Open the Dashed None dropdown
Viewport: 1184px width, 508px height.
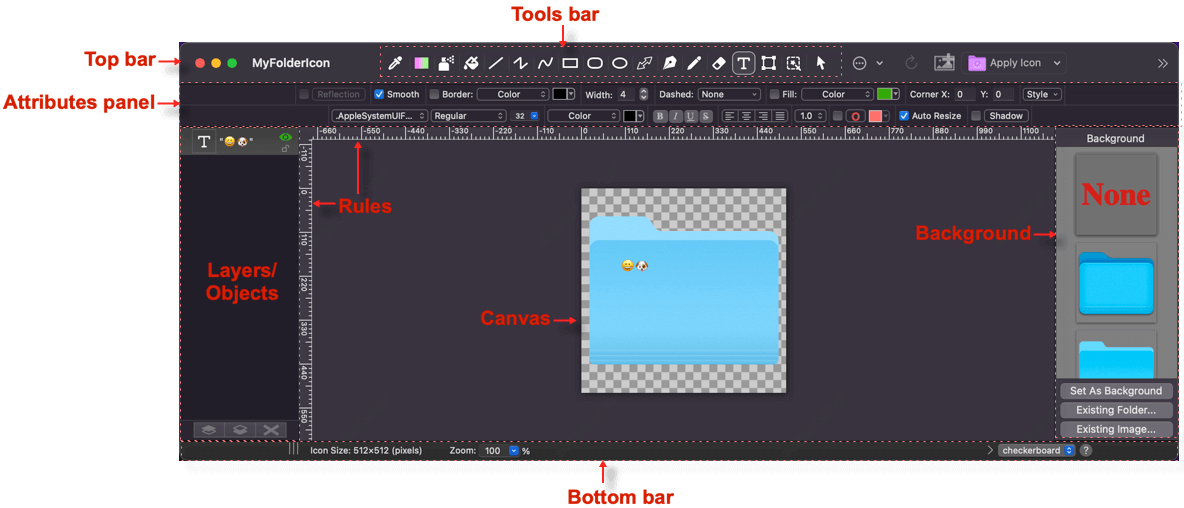[x=729, y=94]
